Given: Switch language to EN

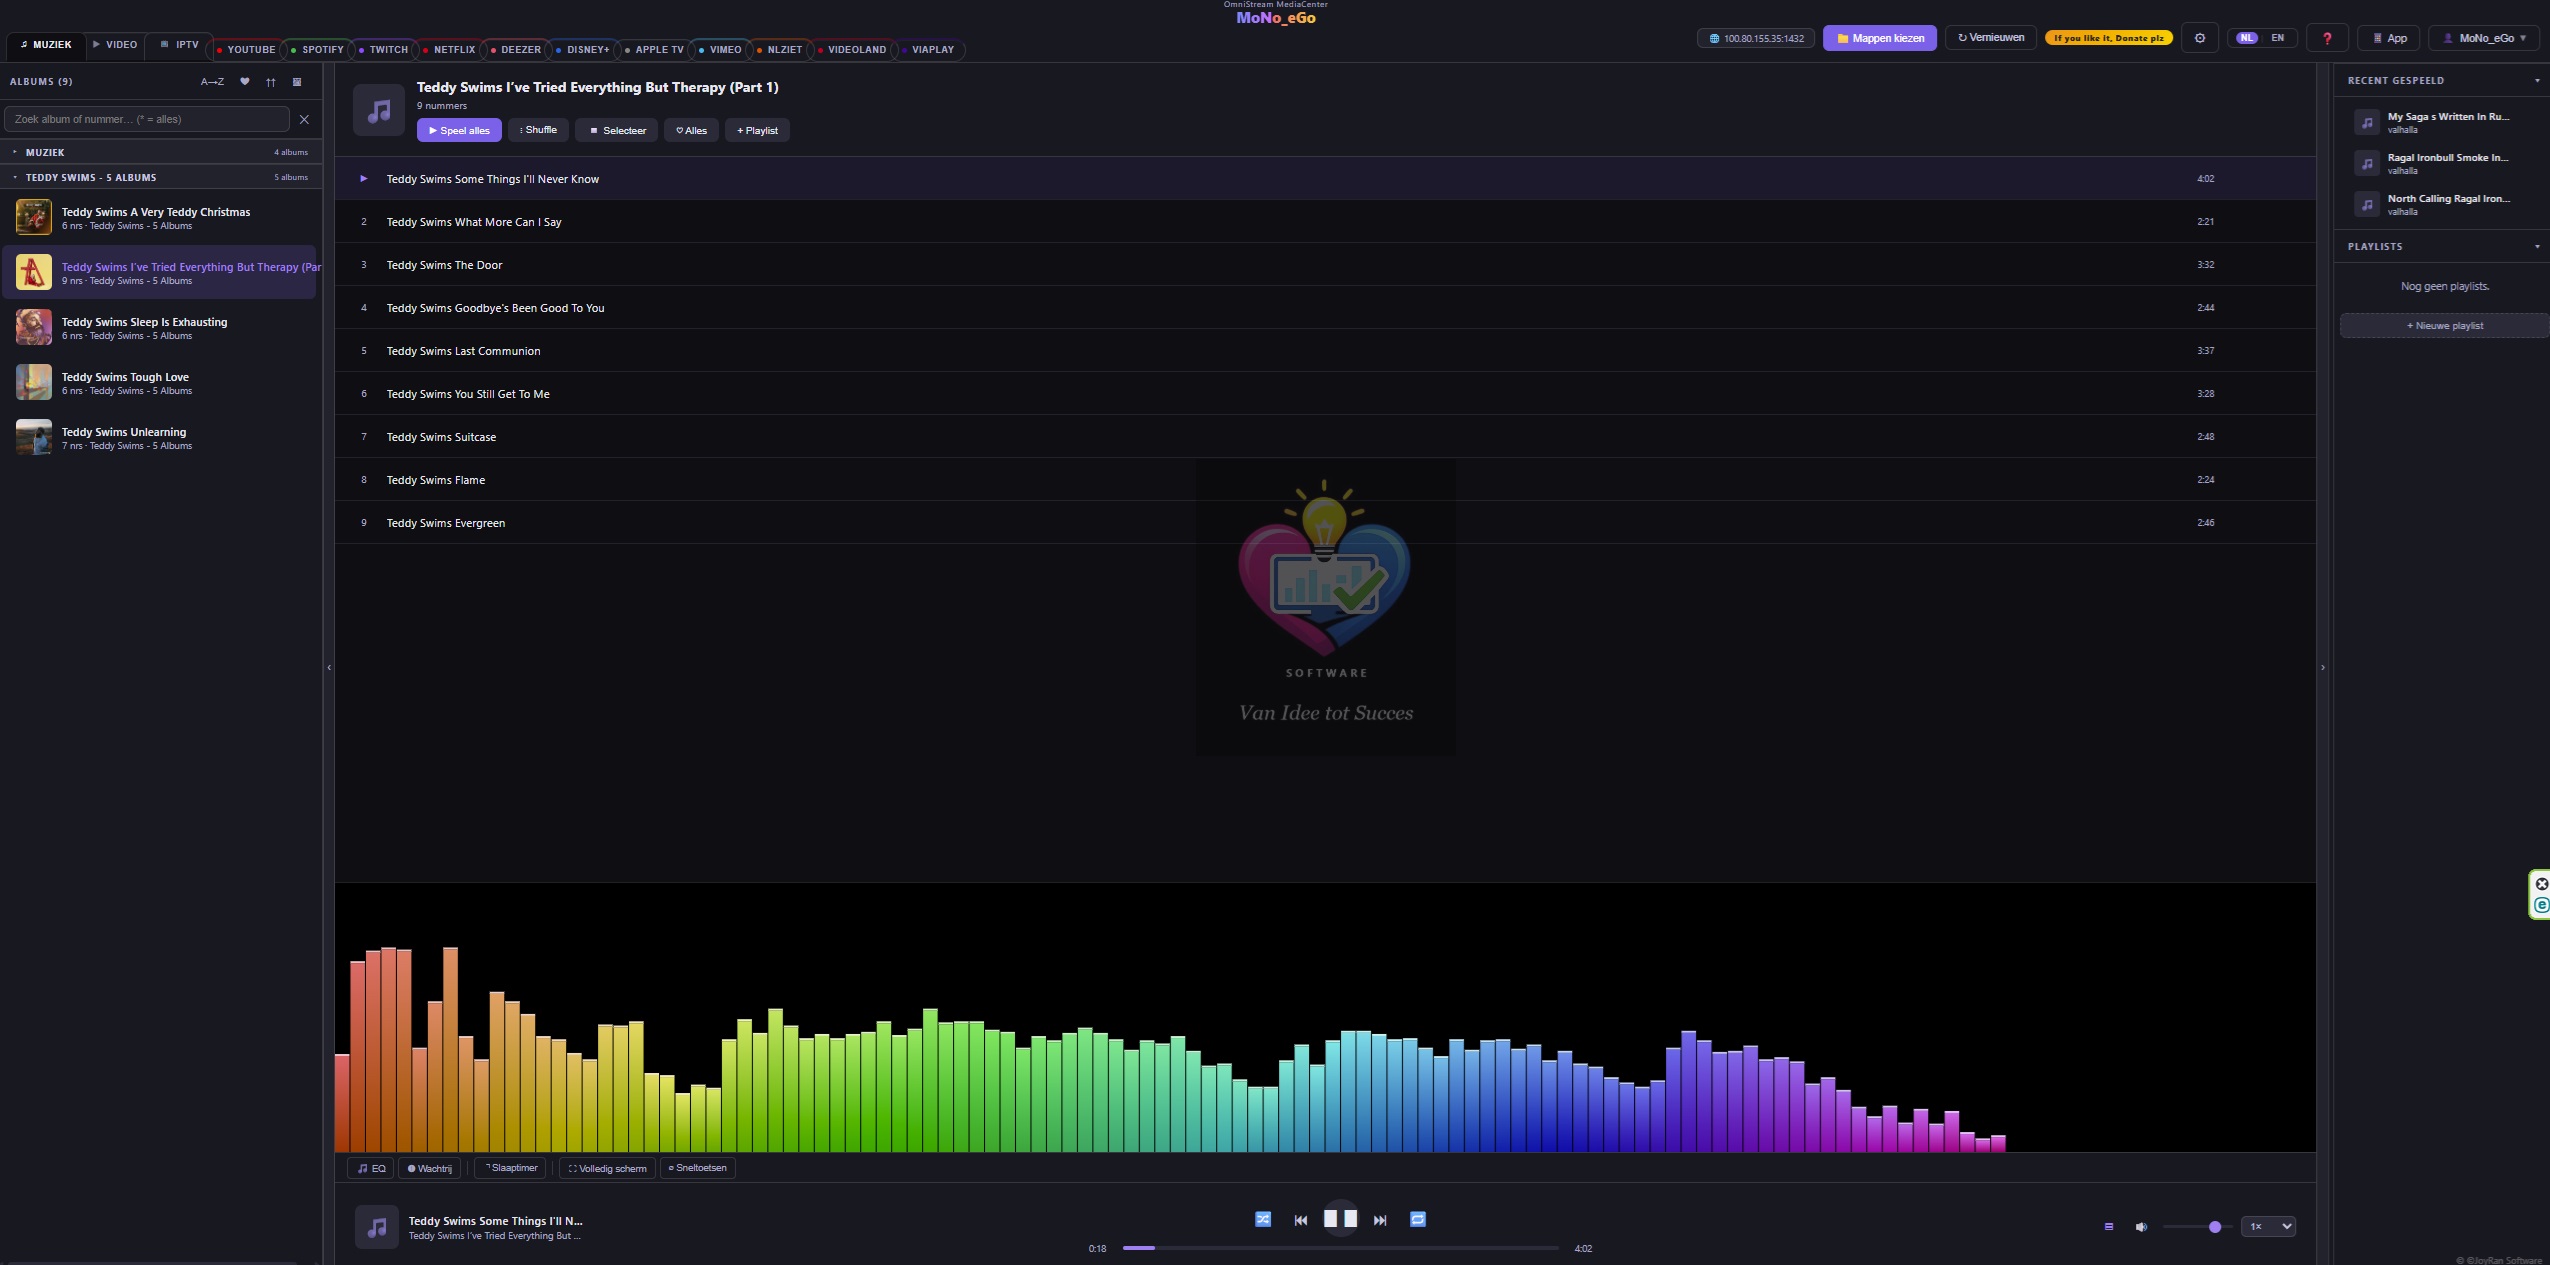Looking at the screenshot, I should pyautogui.click(x=2278, y=38).
